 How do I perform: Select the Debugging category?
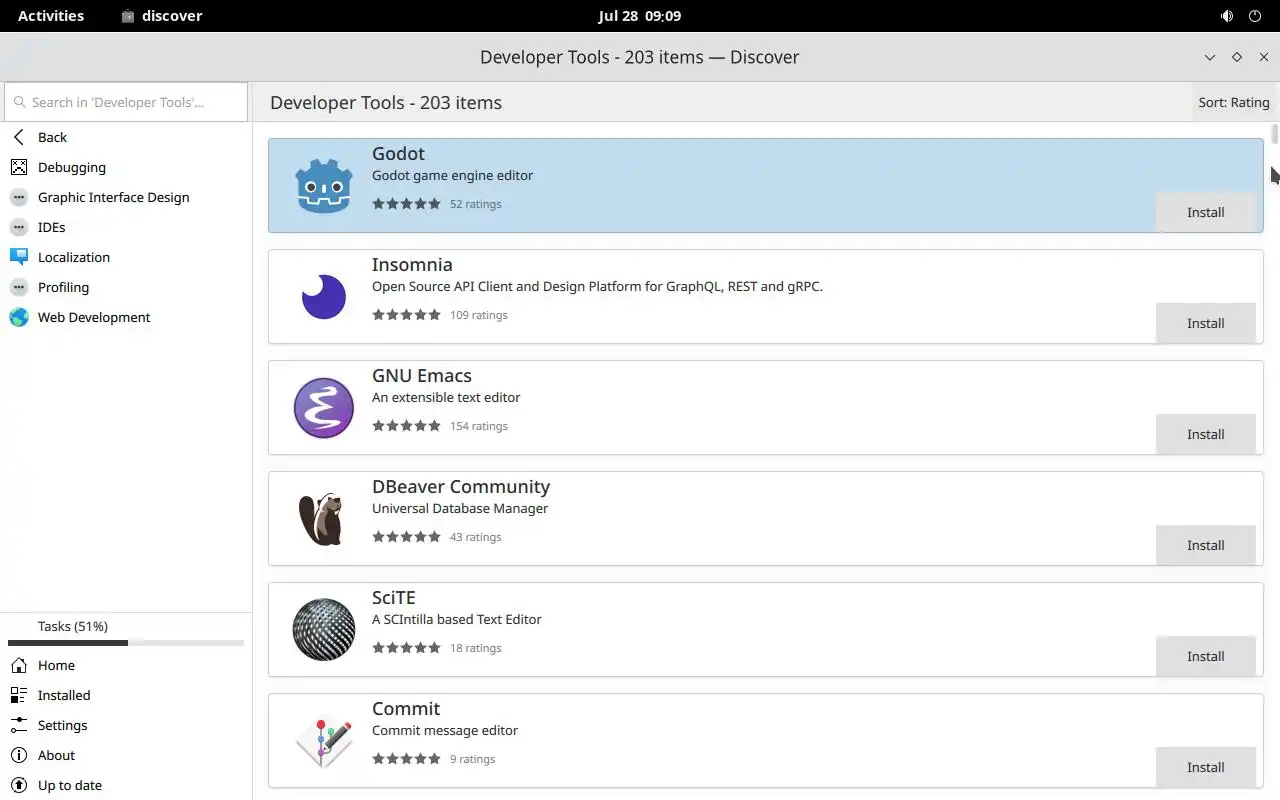pos(126,167)
